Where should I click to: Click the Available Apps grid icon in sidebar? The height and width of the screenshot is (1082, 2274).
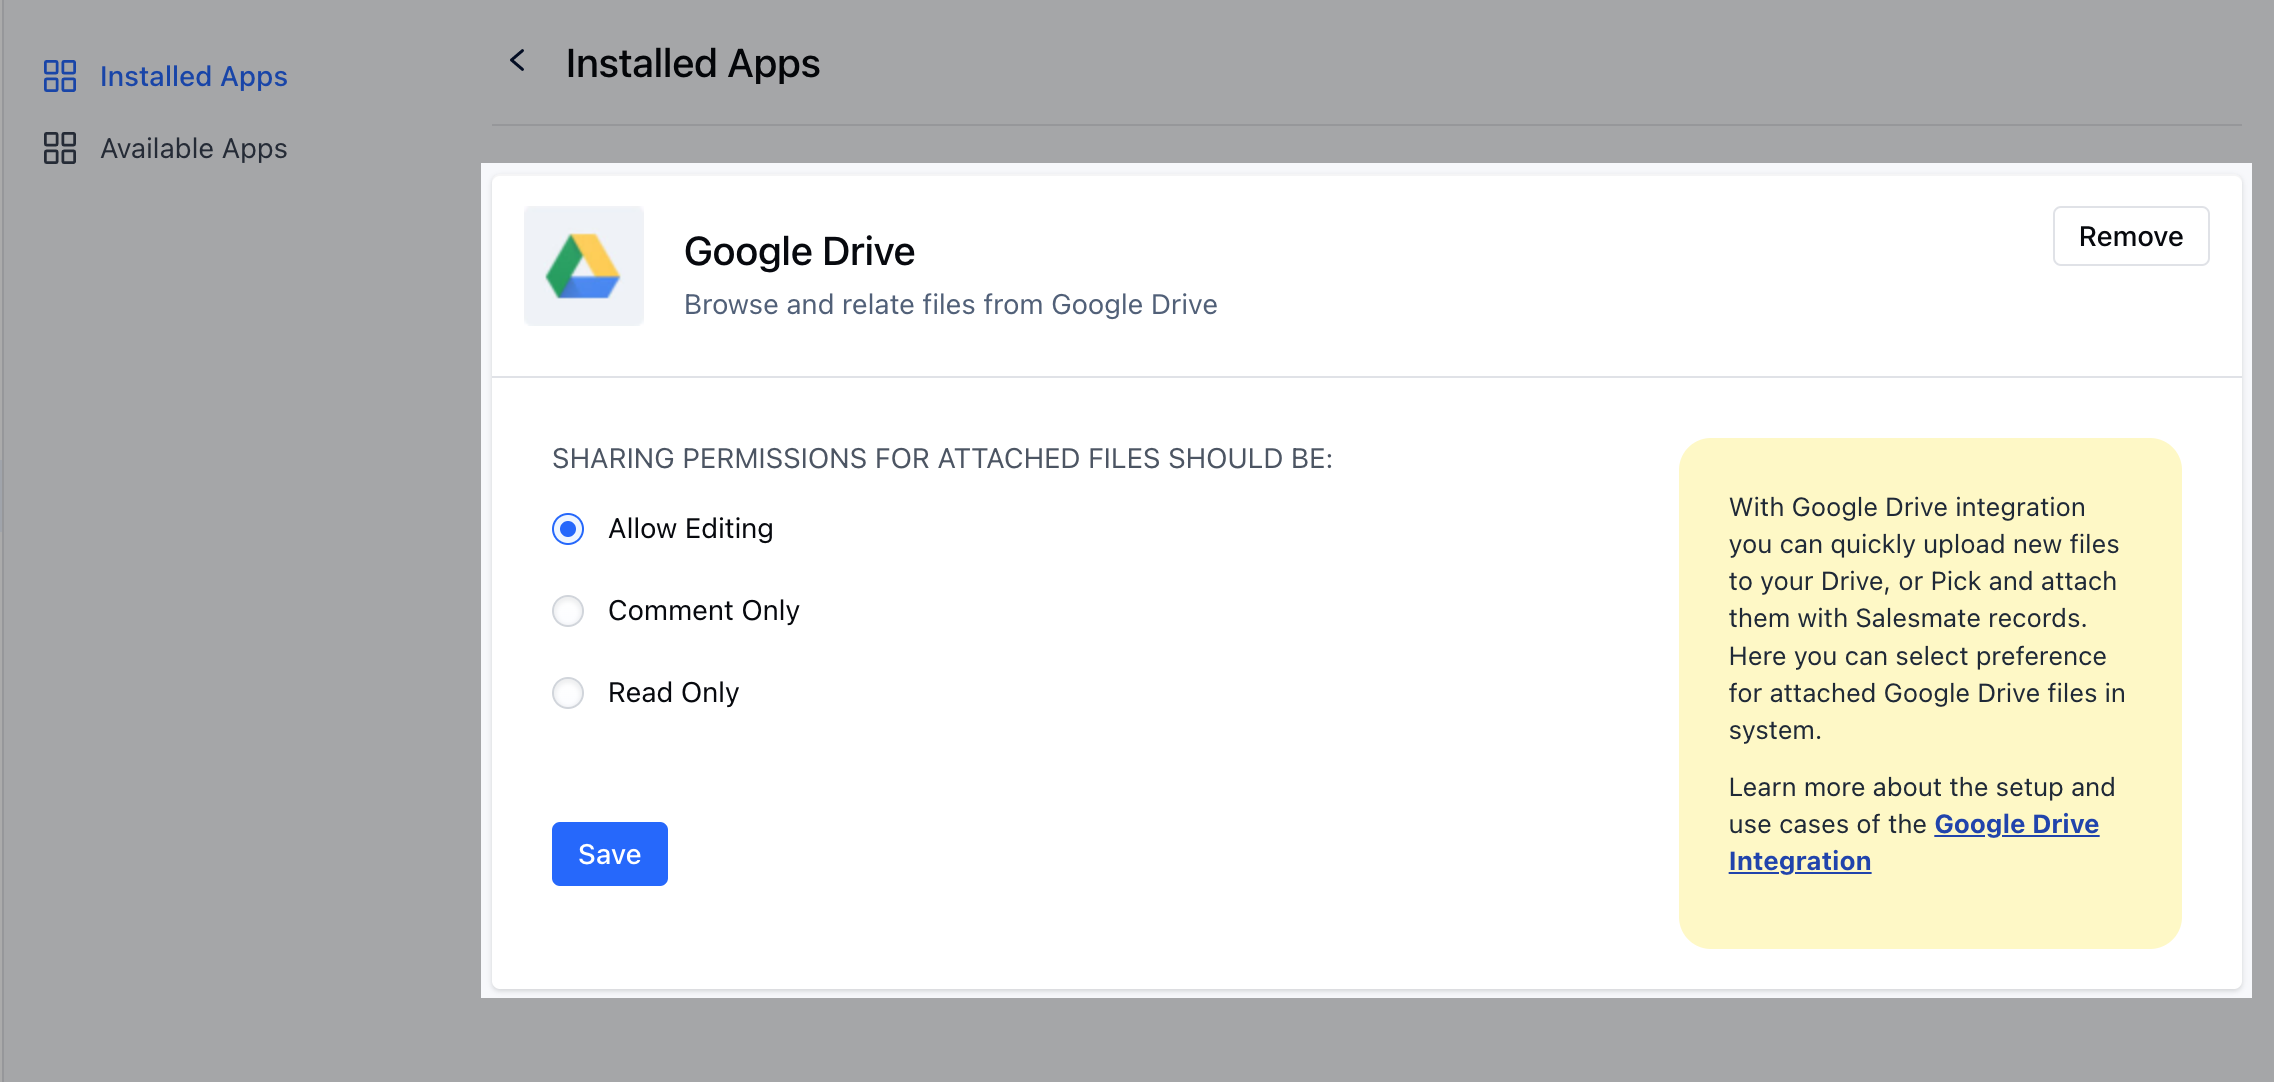click(x=60, y=148)
